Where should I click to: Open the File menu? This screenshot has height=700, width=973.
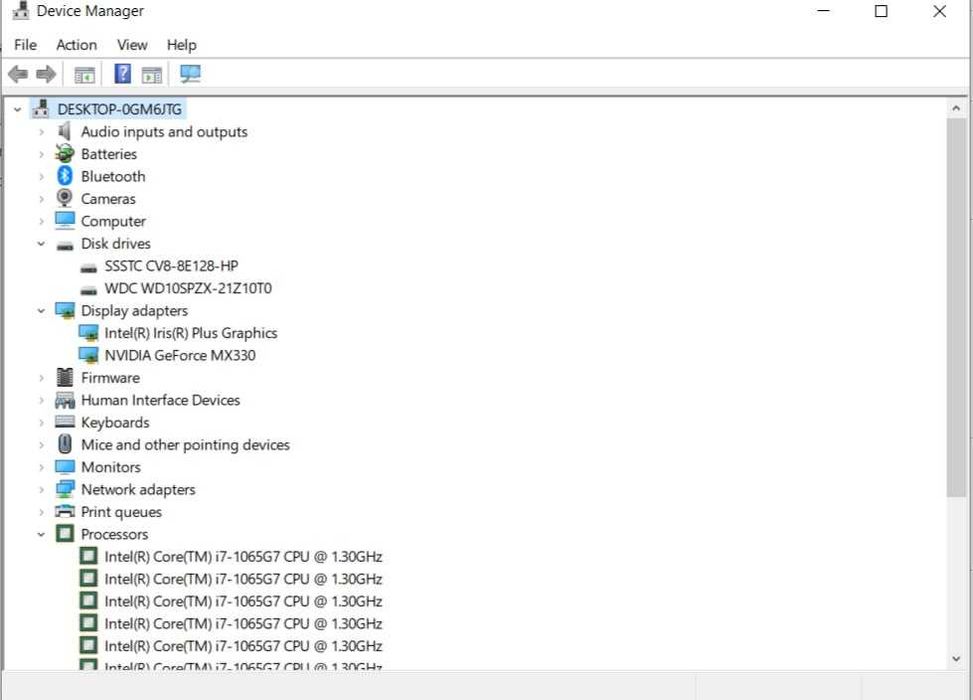pos(25,45)
